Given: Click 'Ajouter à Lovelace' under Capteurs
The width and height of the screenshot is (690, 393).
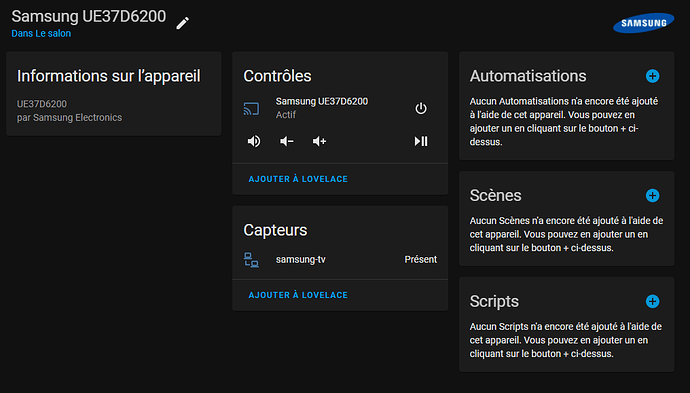Looking at the screenshot, I should point(298,295).
